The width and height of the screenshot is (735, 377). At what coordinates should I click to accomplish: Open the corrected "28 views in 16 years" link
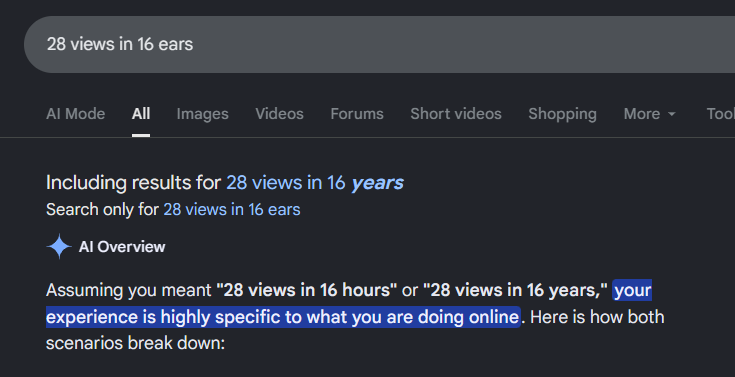tap(315, 183)
